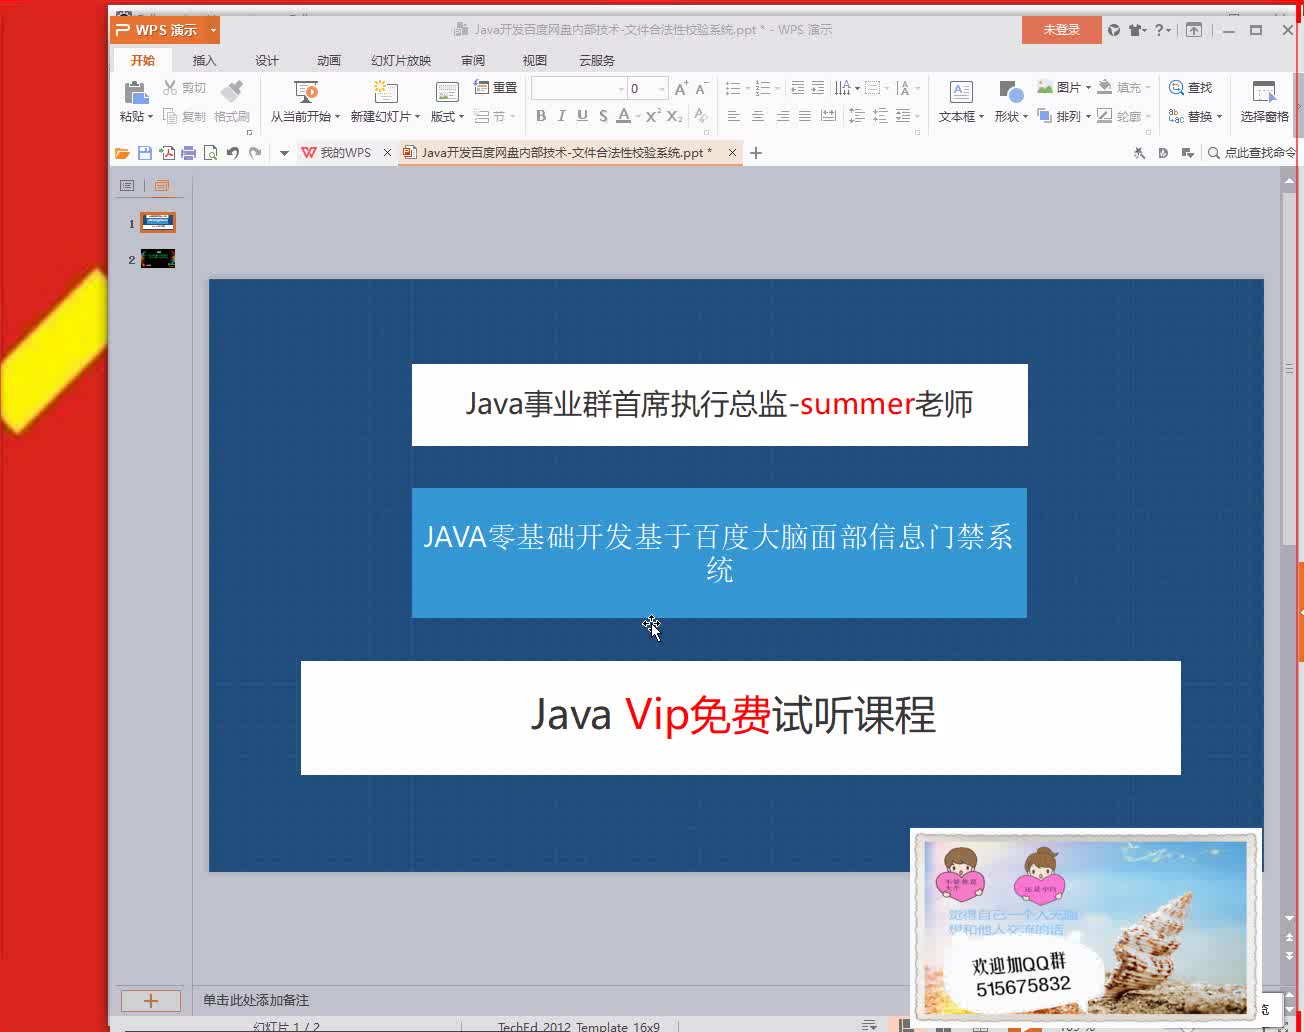
Task: Click the export to PDF icon
Action: tap(167, 153)
